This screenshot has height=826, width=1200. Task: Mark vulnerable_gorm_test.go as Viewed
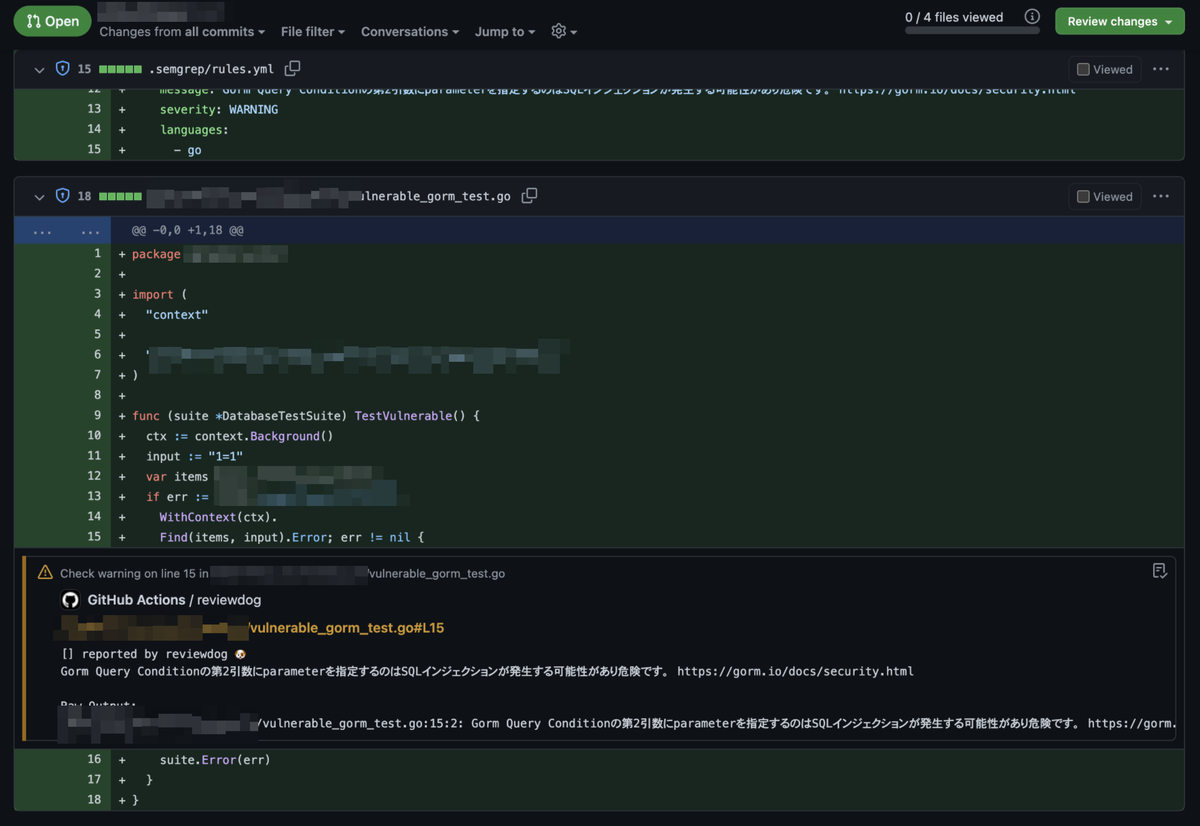click(1105, 196)
